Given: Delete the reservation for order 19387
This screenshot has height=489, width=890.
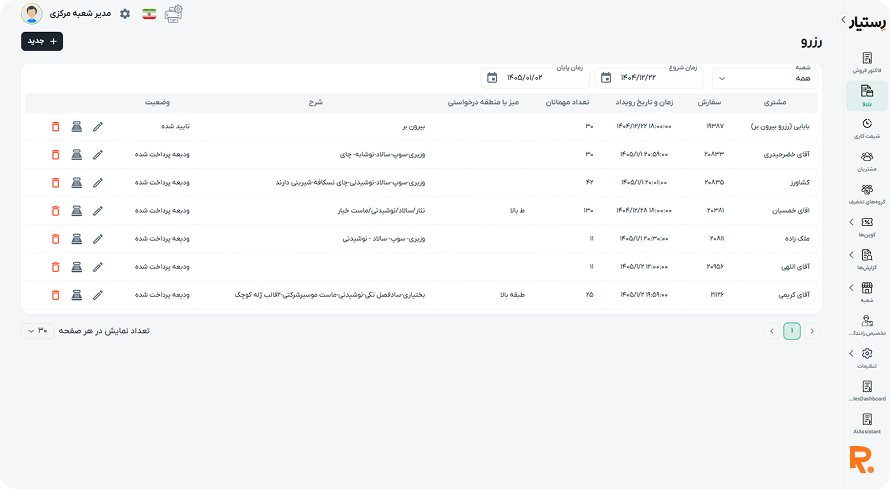Looking at the screenshot, I should pos(55,127).
